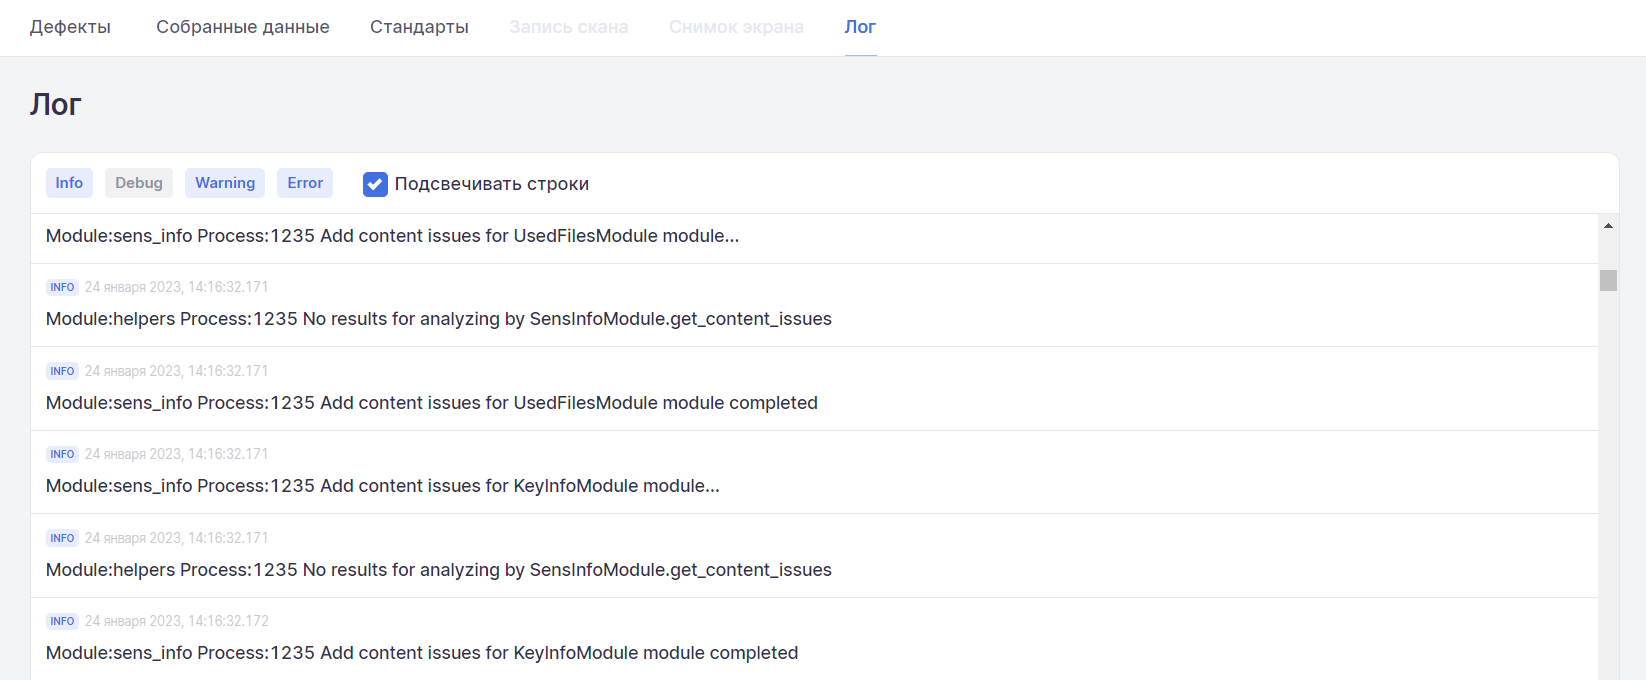
Task: Toggle the Warning log level filter
Action: click(225, 183)
